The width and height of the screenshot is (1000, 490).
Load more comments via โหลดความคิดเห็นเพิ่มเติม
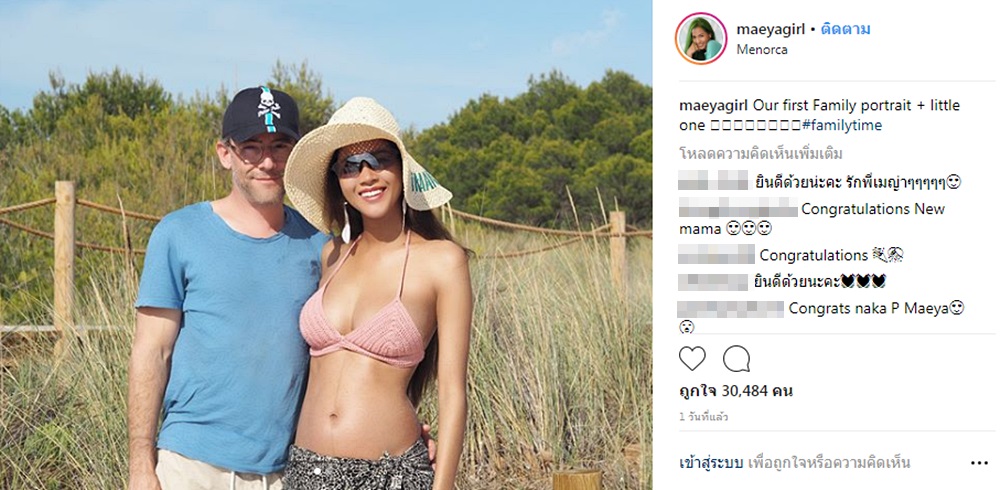click(759, 154)
